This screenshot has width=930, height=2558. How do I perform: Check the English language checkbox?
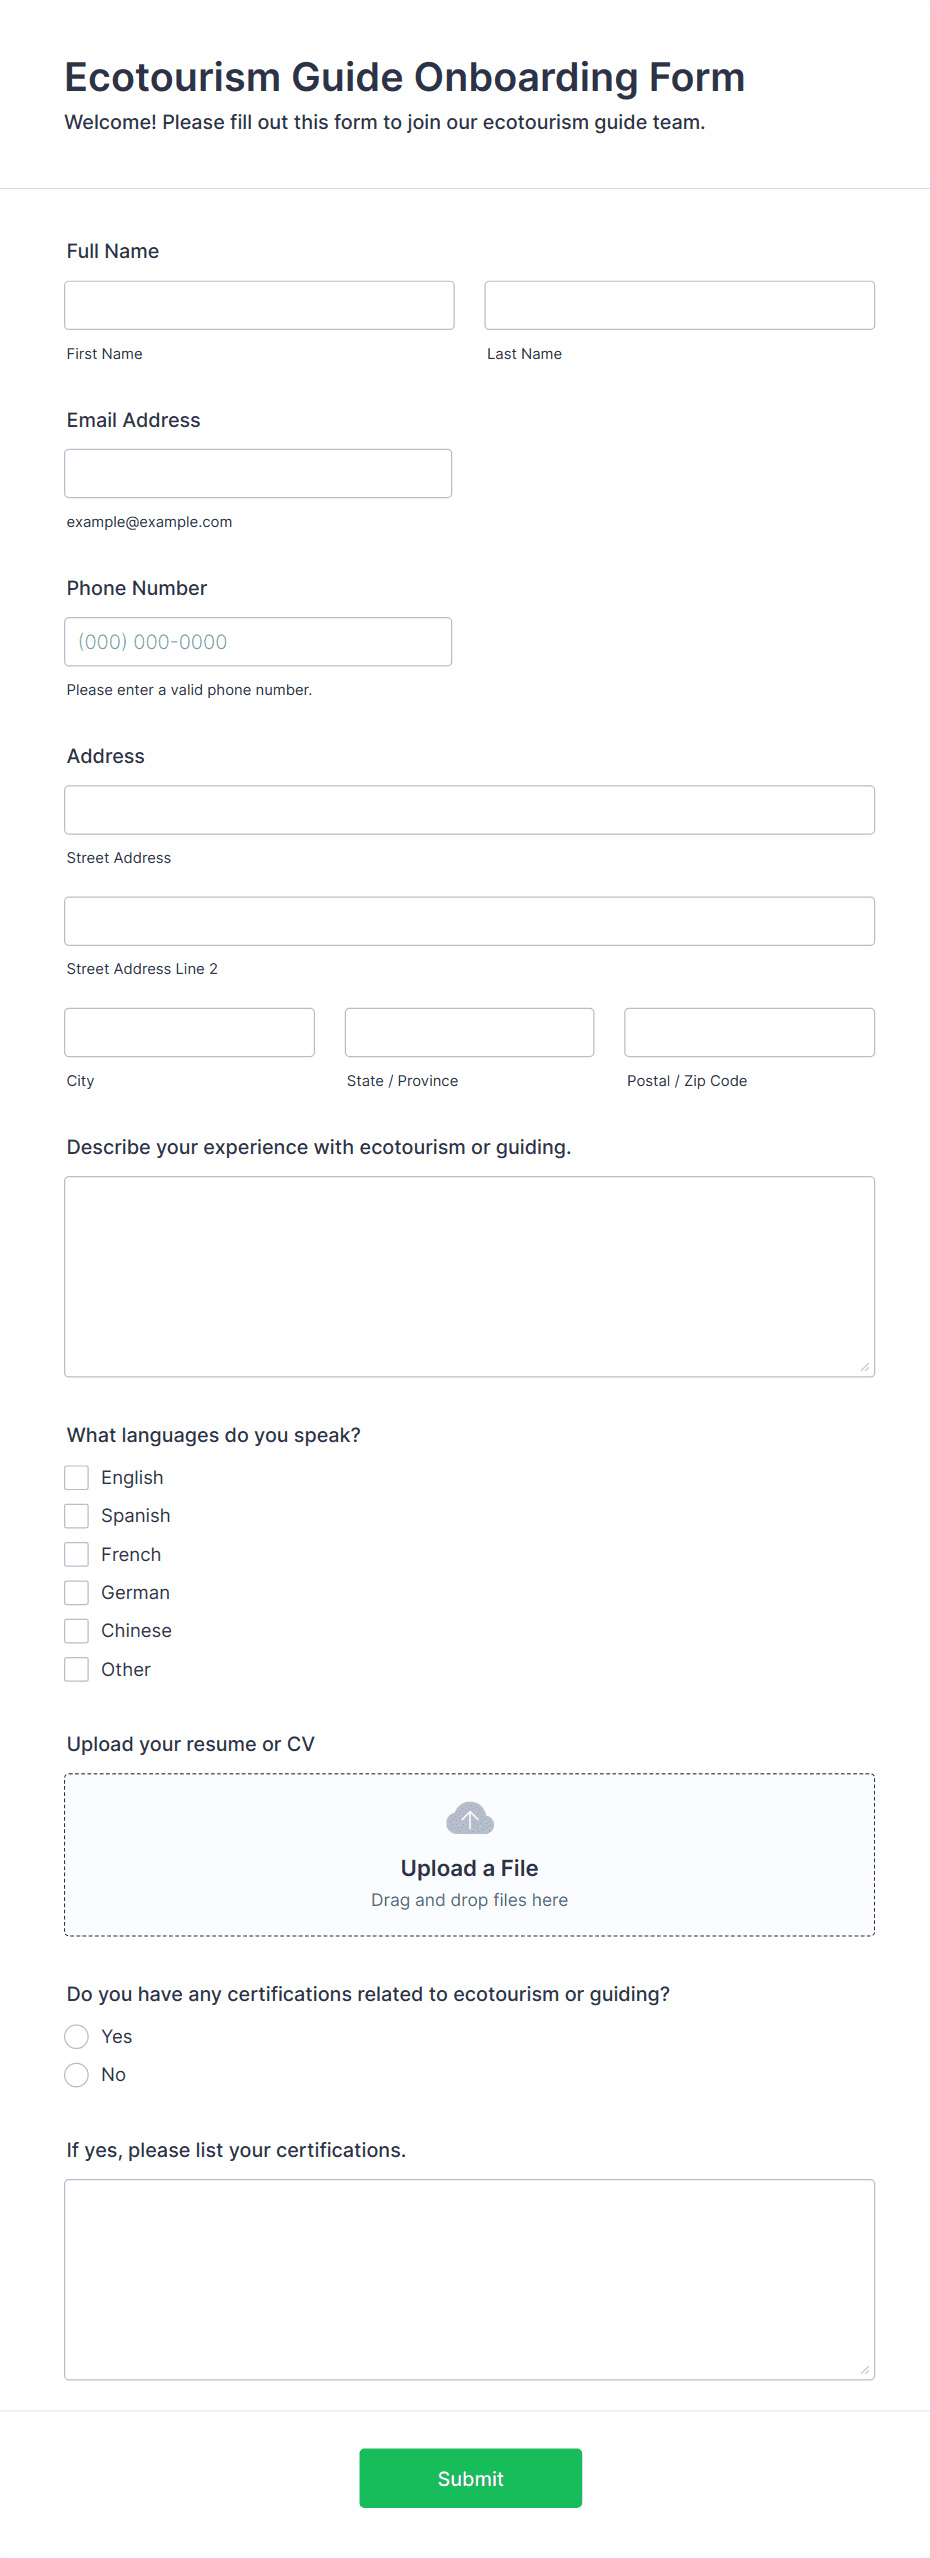coord(77,1477)
